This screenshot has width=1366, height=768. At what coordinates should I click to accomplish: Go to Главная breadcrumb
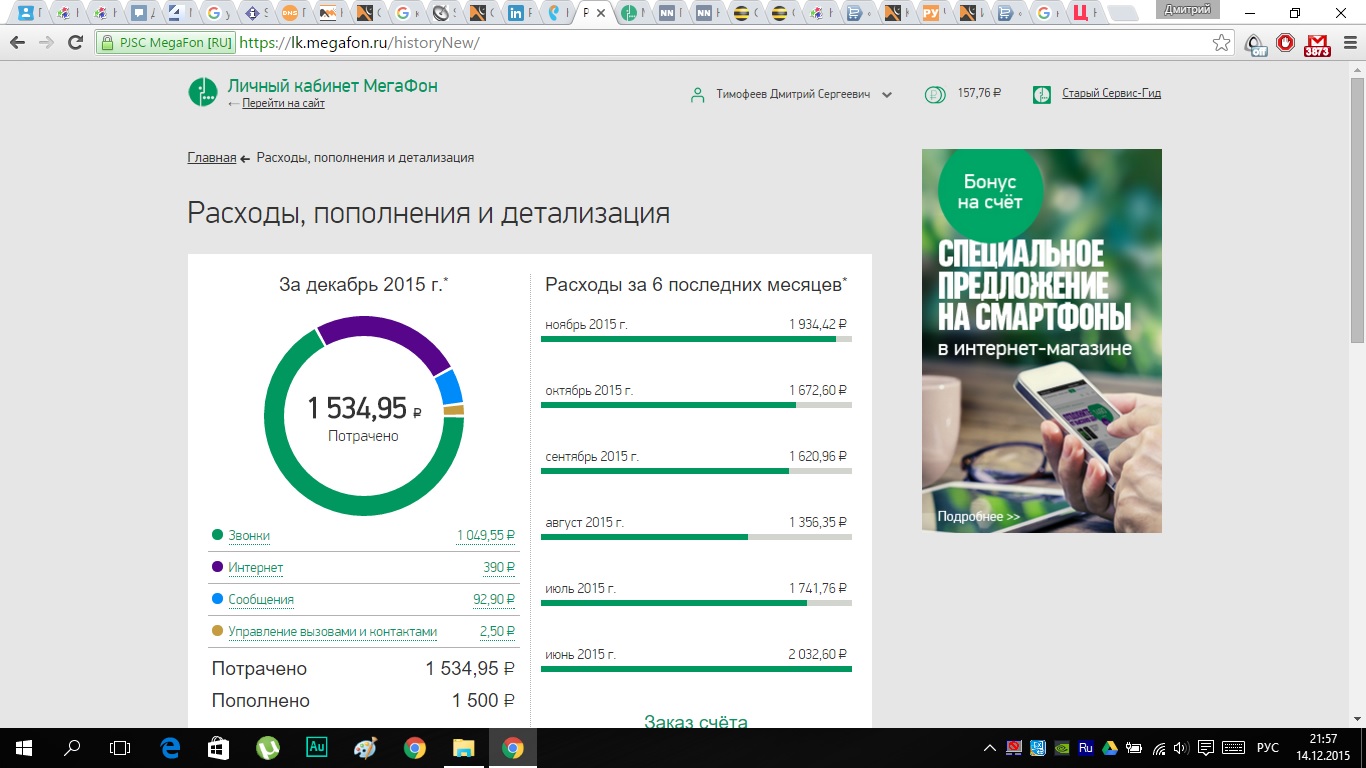pyautogui.click(x=211, y=158)
